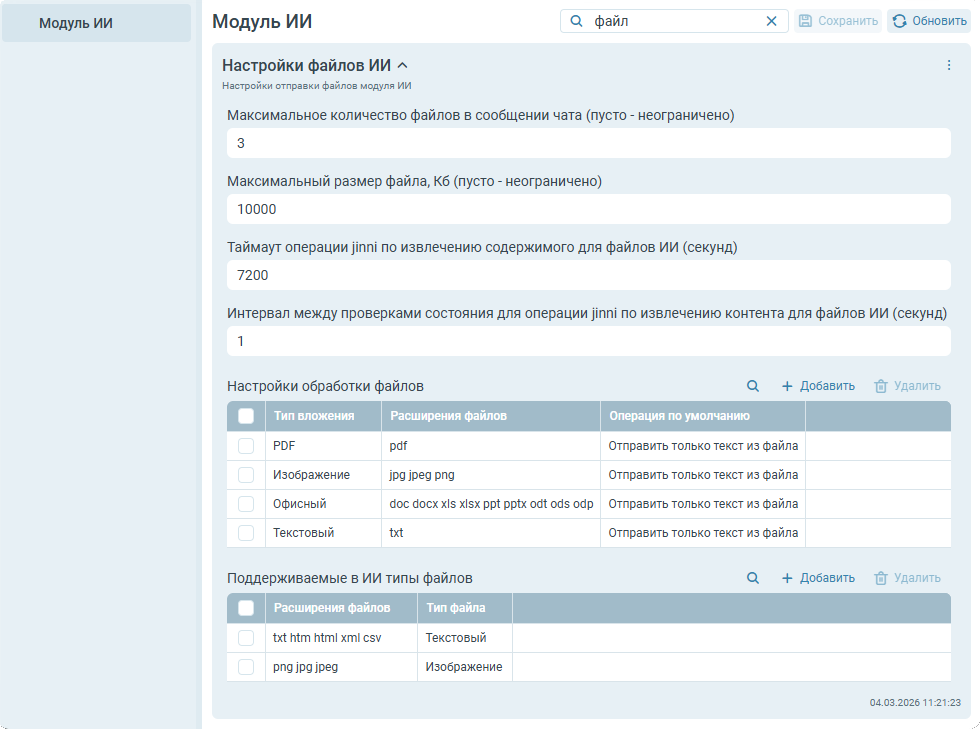
Task: Toggle the select-all checkbox in file processing table
Action: (246, 416)
